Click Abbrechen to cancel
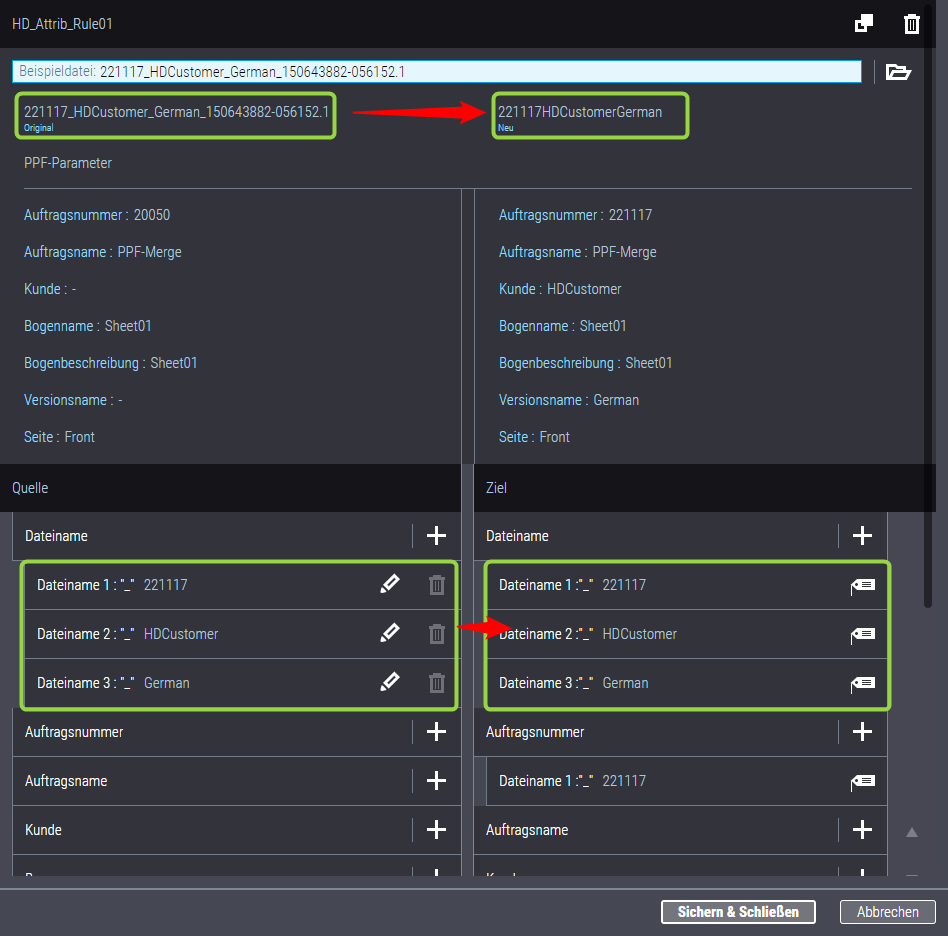The image size is (948, 936). 887,912
